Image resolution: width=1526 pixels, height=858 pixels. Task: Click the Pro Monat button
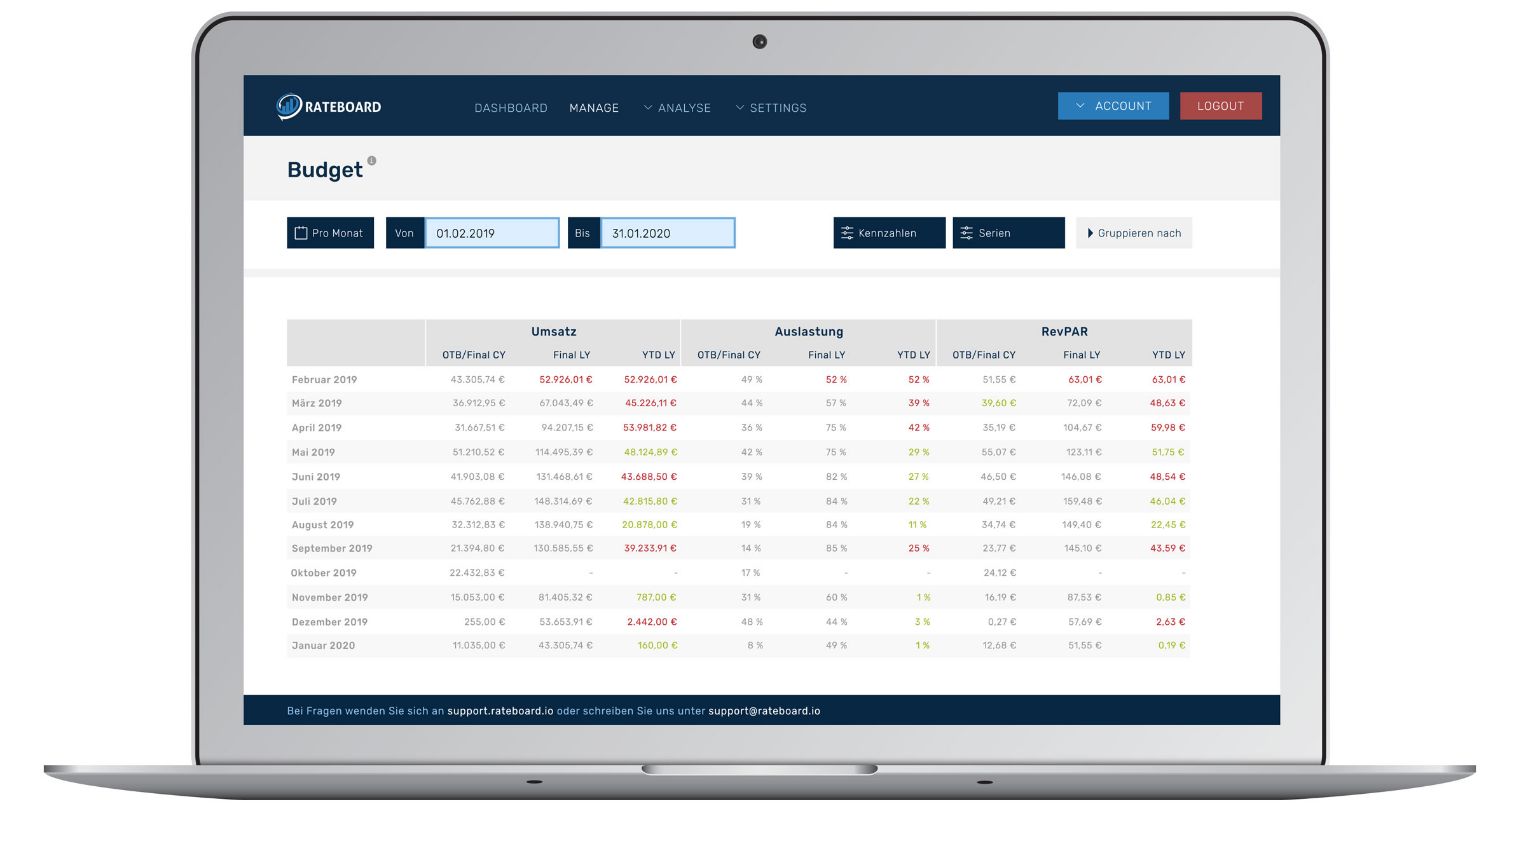coord(330,233)
